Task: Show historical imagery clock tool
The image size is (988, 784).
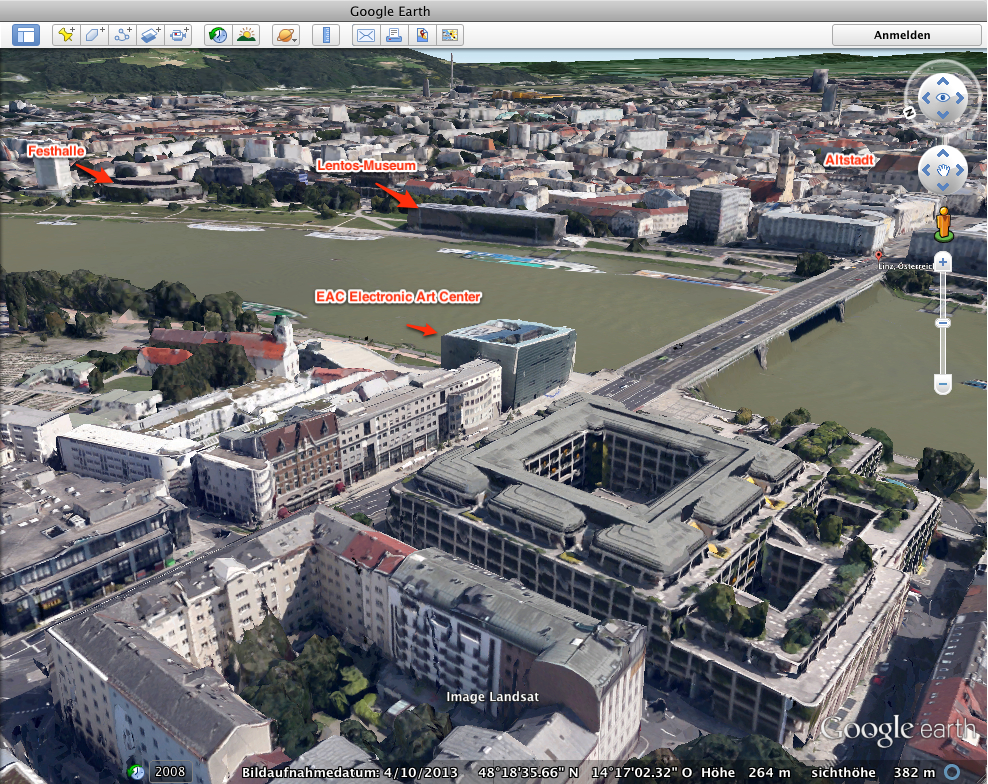Action: (x=218, y=35)
